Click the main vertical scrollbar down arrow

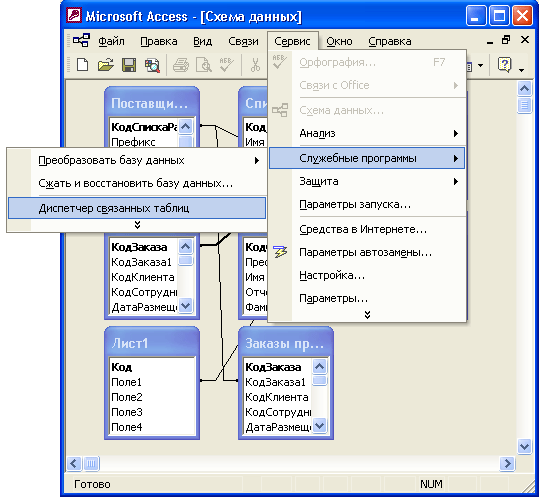pos(524,446)
